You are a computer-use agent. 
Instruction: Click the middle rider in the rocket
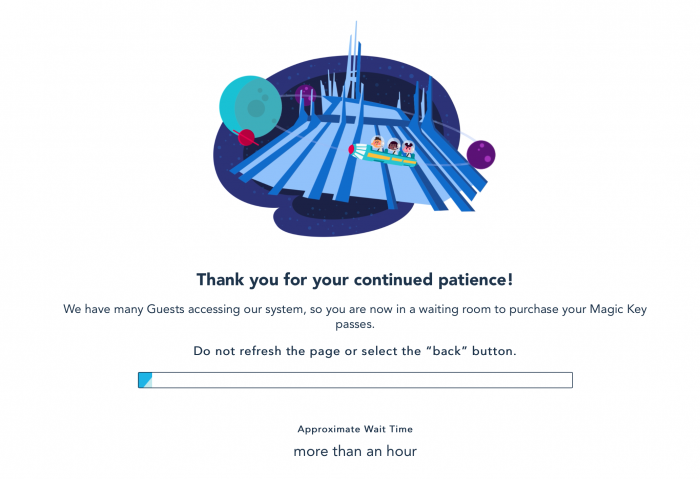[393, 146]
